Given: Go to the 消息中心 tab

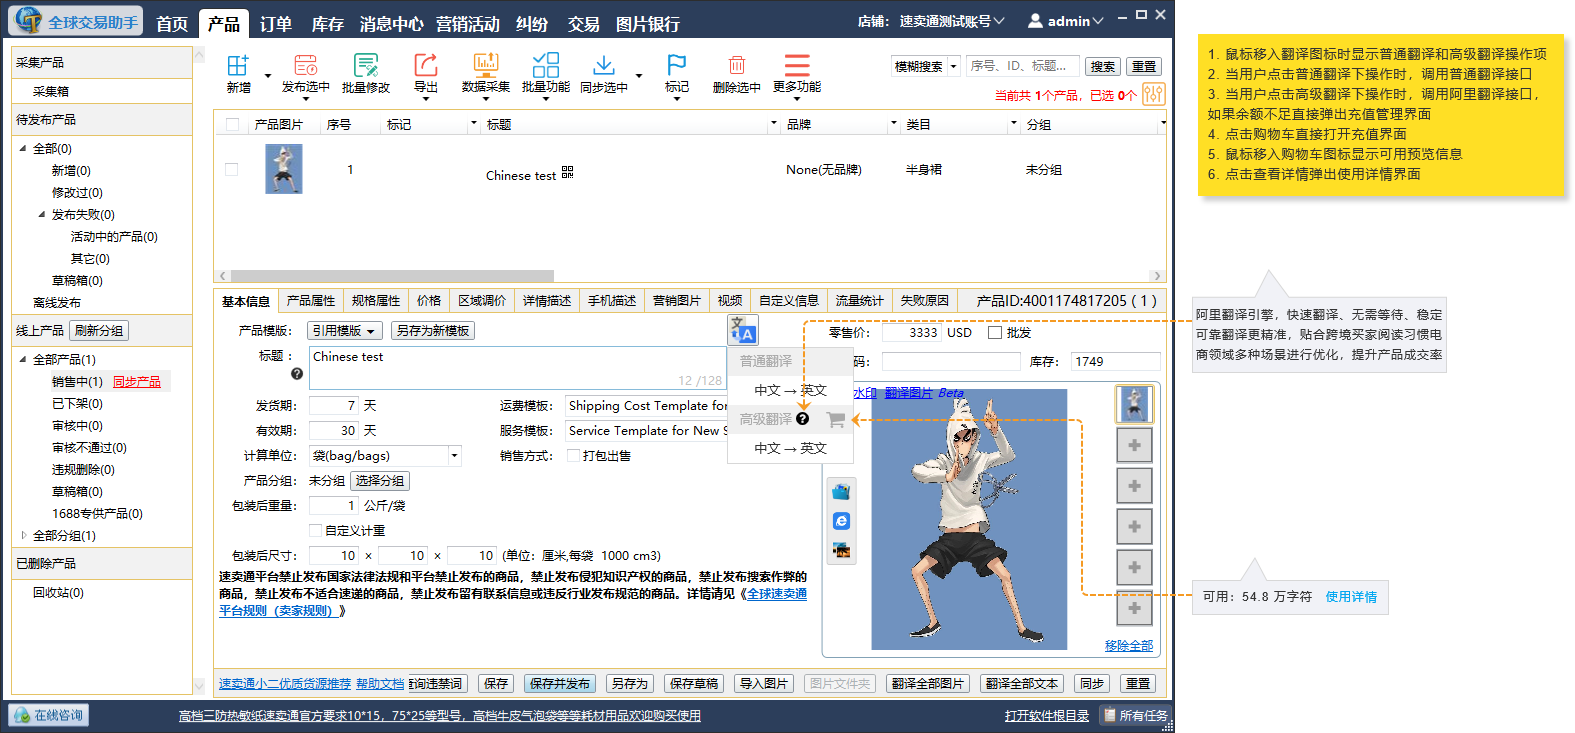Looking at the screenshot, I should (392, 24).
